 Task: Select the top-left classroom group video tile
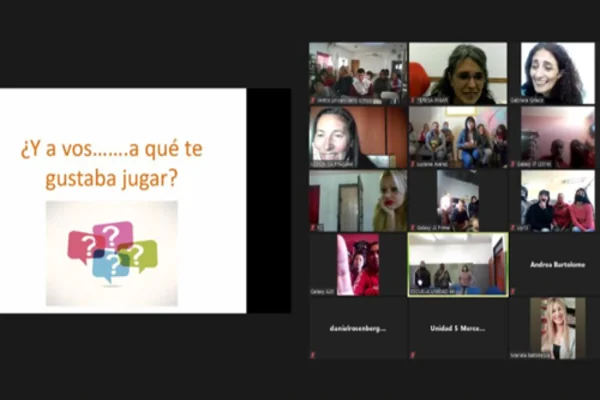click(358, 73)
